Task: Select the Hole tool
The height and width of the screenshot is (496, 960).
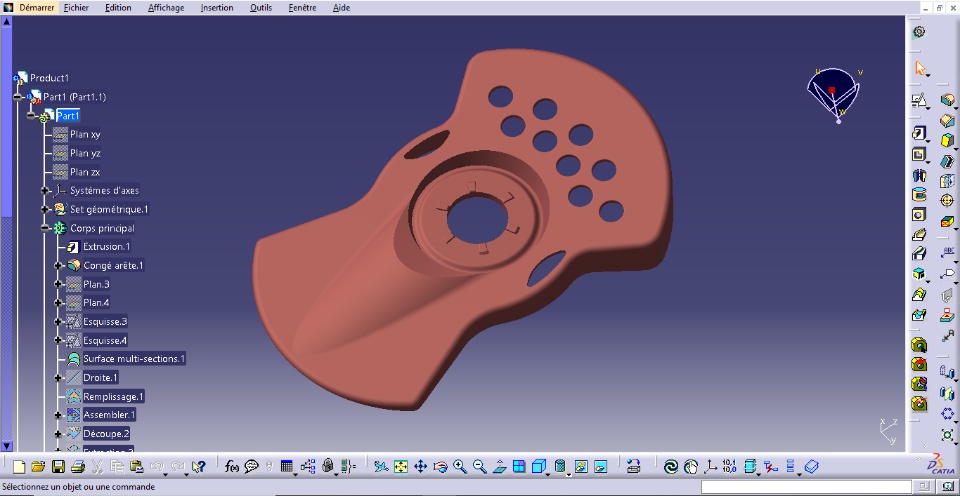Action: [918, 214]
